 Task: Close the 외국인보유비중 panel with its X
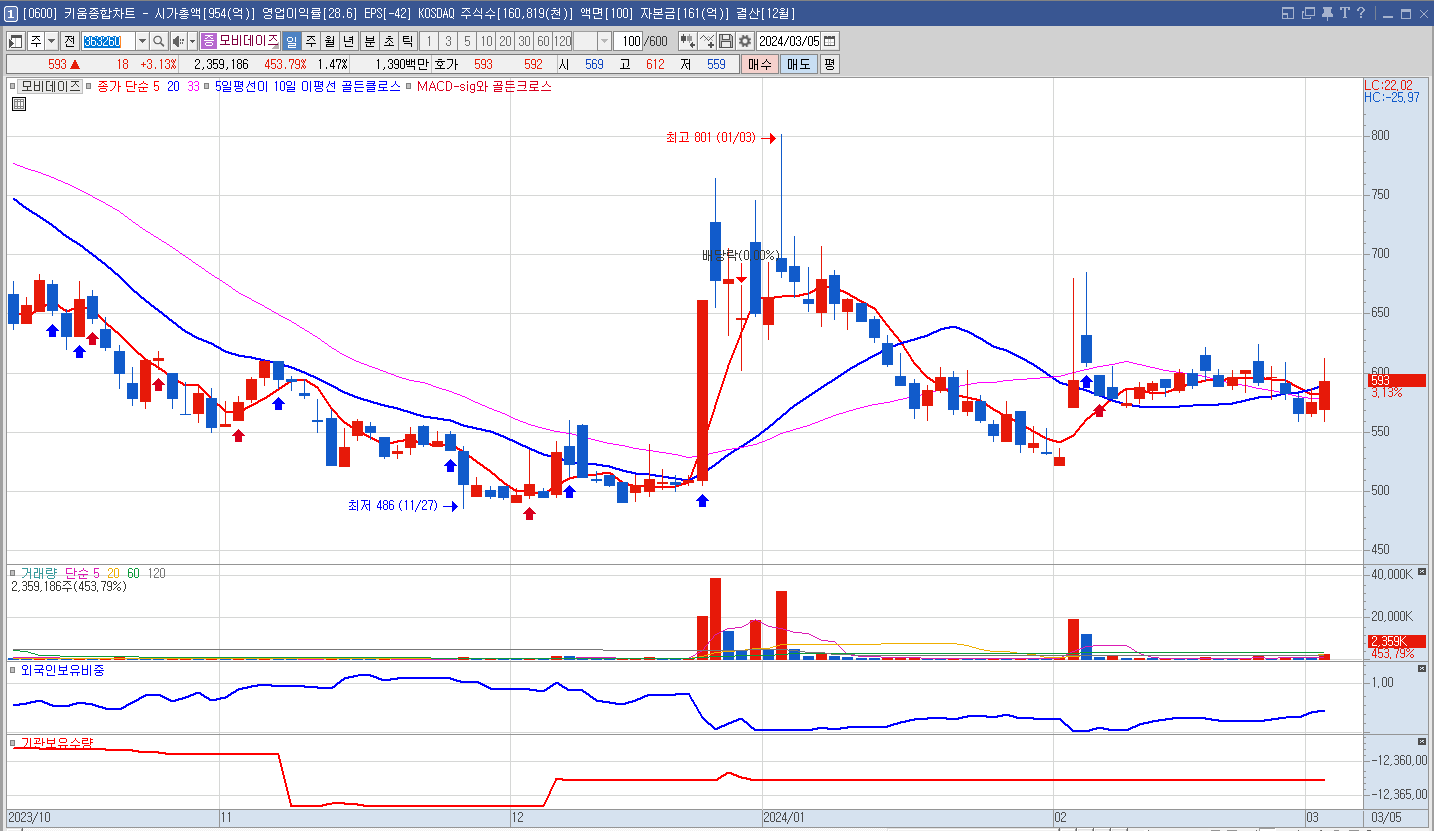click(1422, 670)
